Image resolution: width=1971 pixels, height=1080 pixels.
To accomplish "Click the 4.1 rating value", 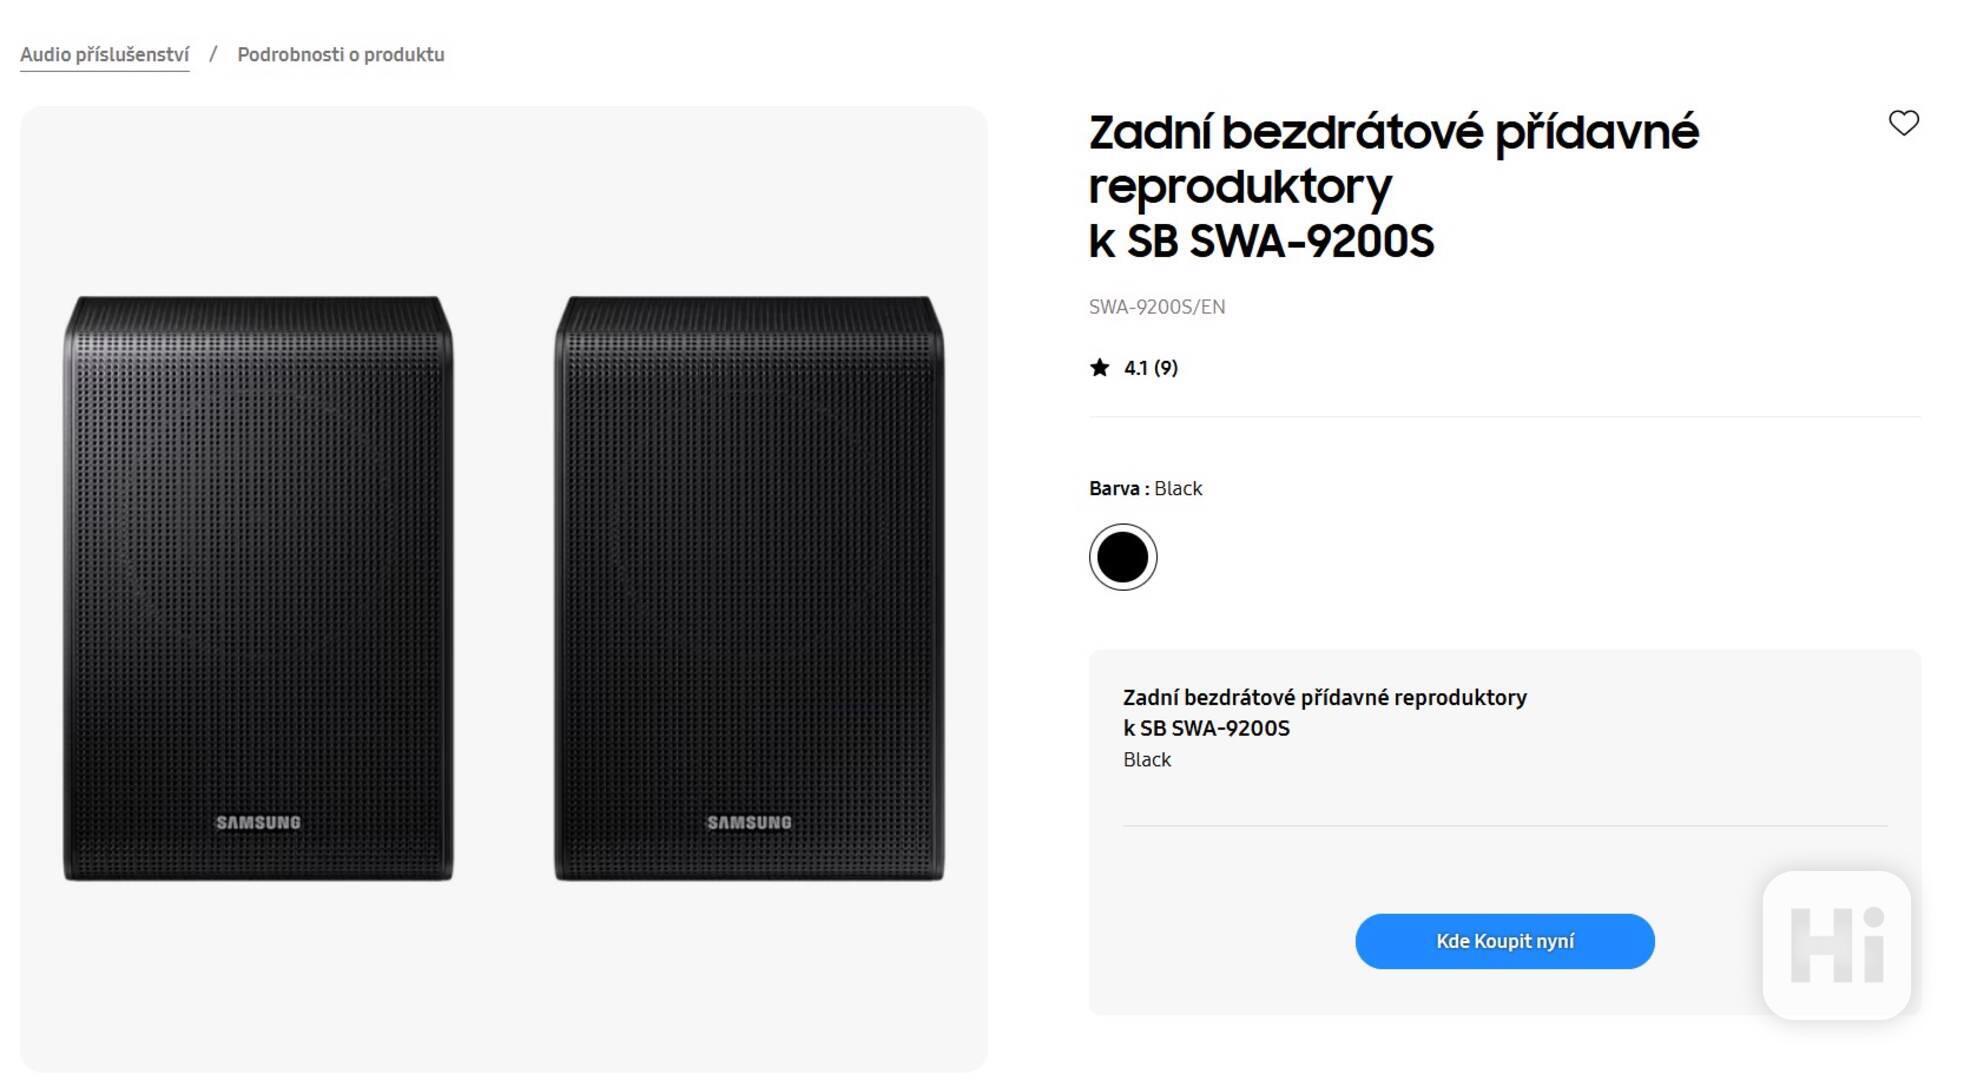I will click(1136, 368).
